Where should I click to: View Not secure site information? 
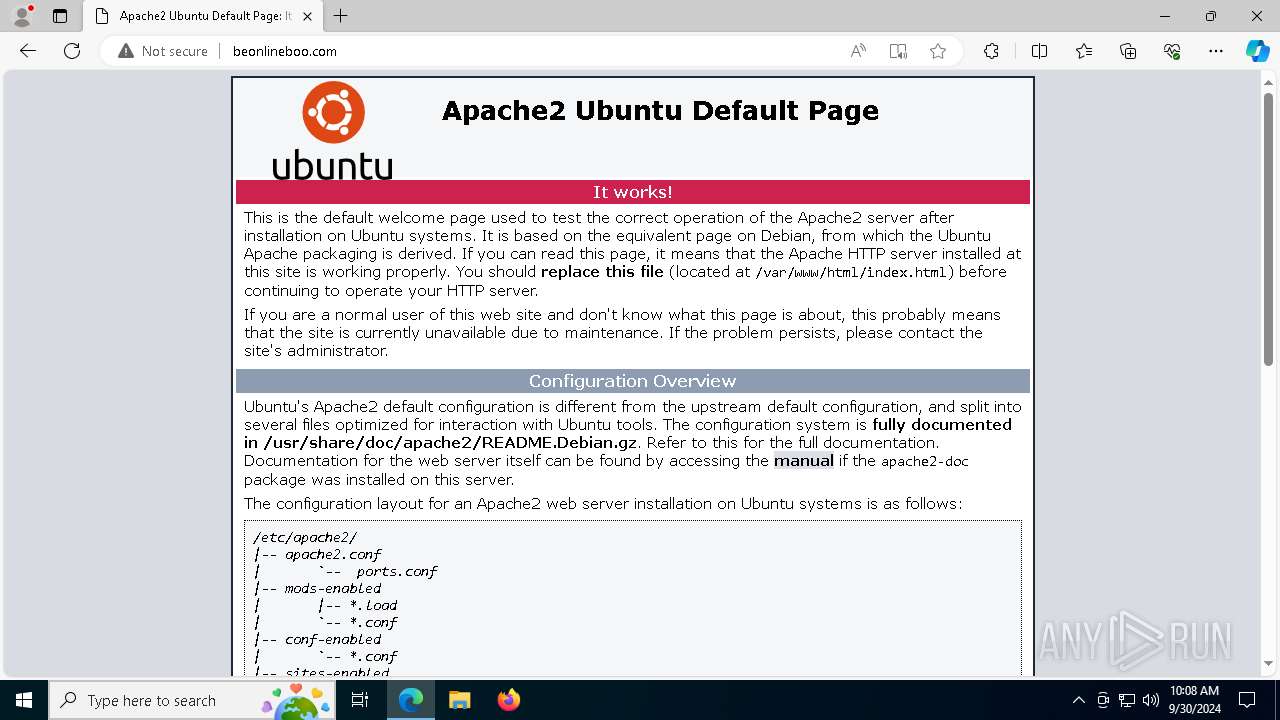[163, 51]
